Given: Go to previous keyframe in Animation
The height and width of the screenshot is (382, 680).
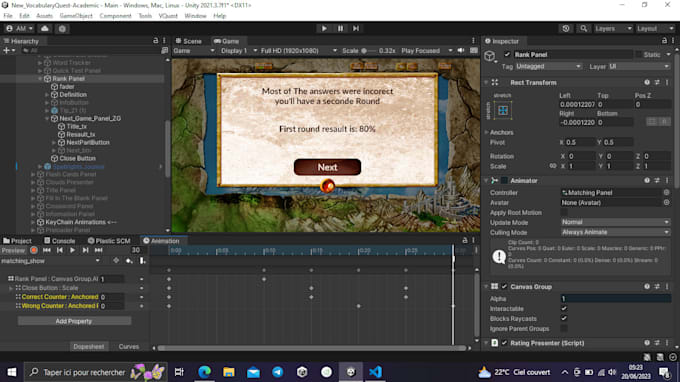Looking at the screenshot, I should [59, 250].
